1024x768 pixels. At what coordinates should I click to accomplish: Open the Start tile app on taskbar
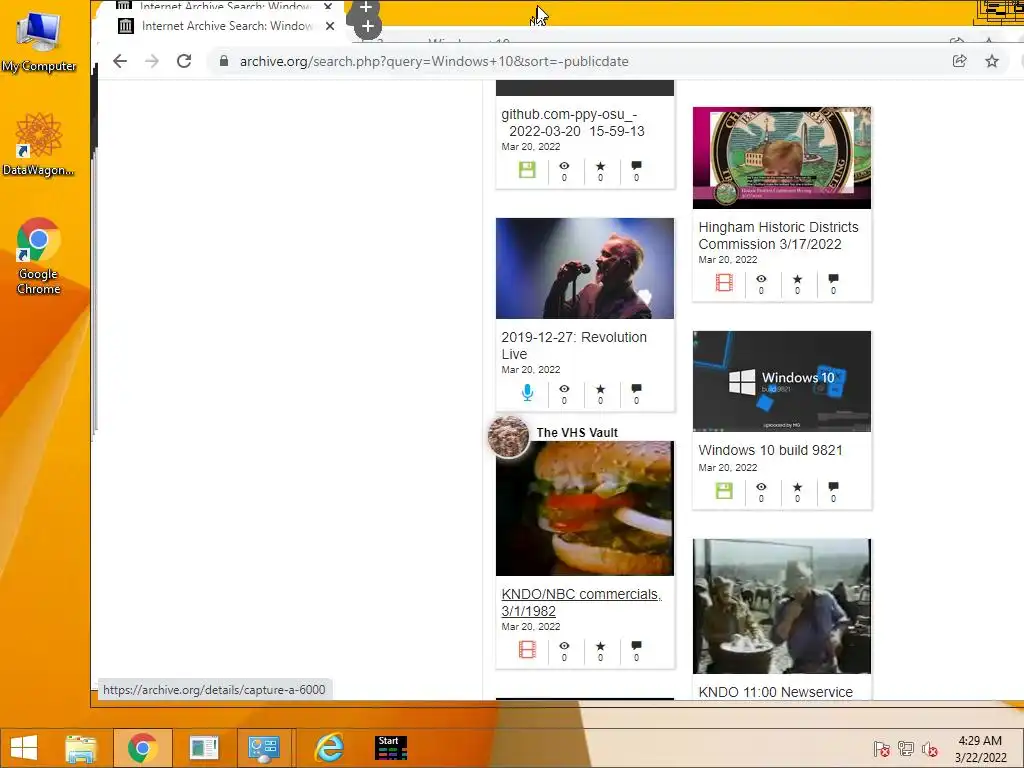(391, 748)
